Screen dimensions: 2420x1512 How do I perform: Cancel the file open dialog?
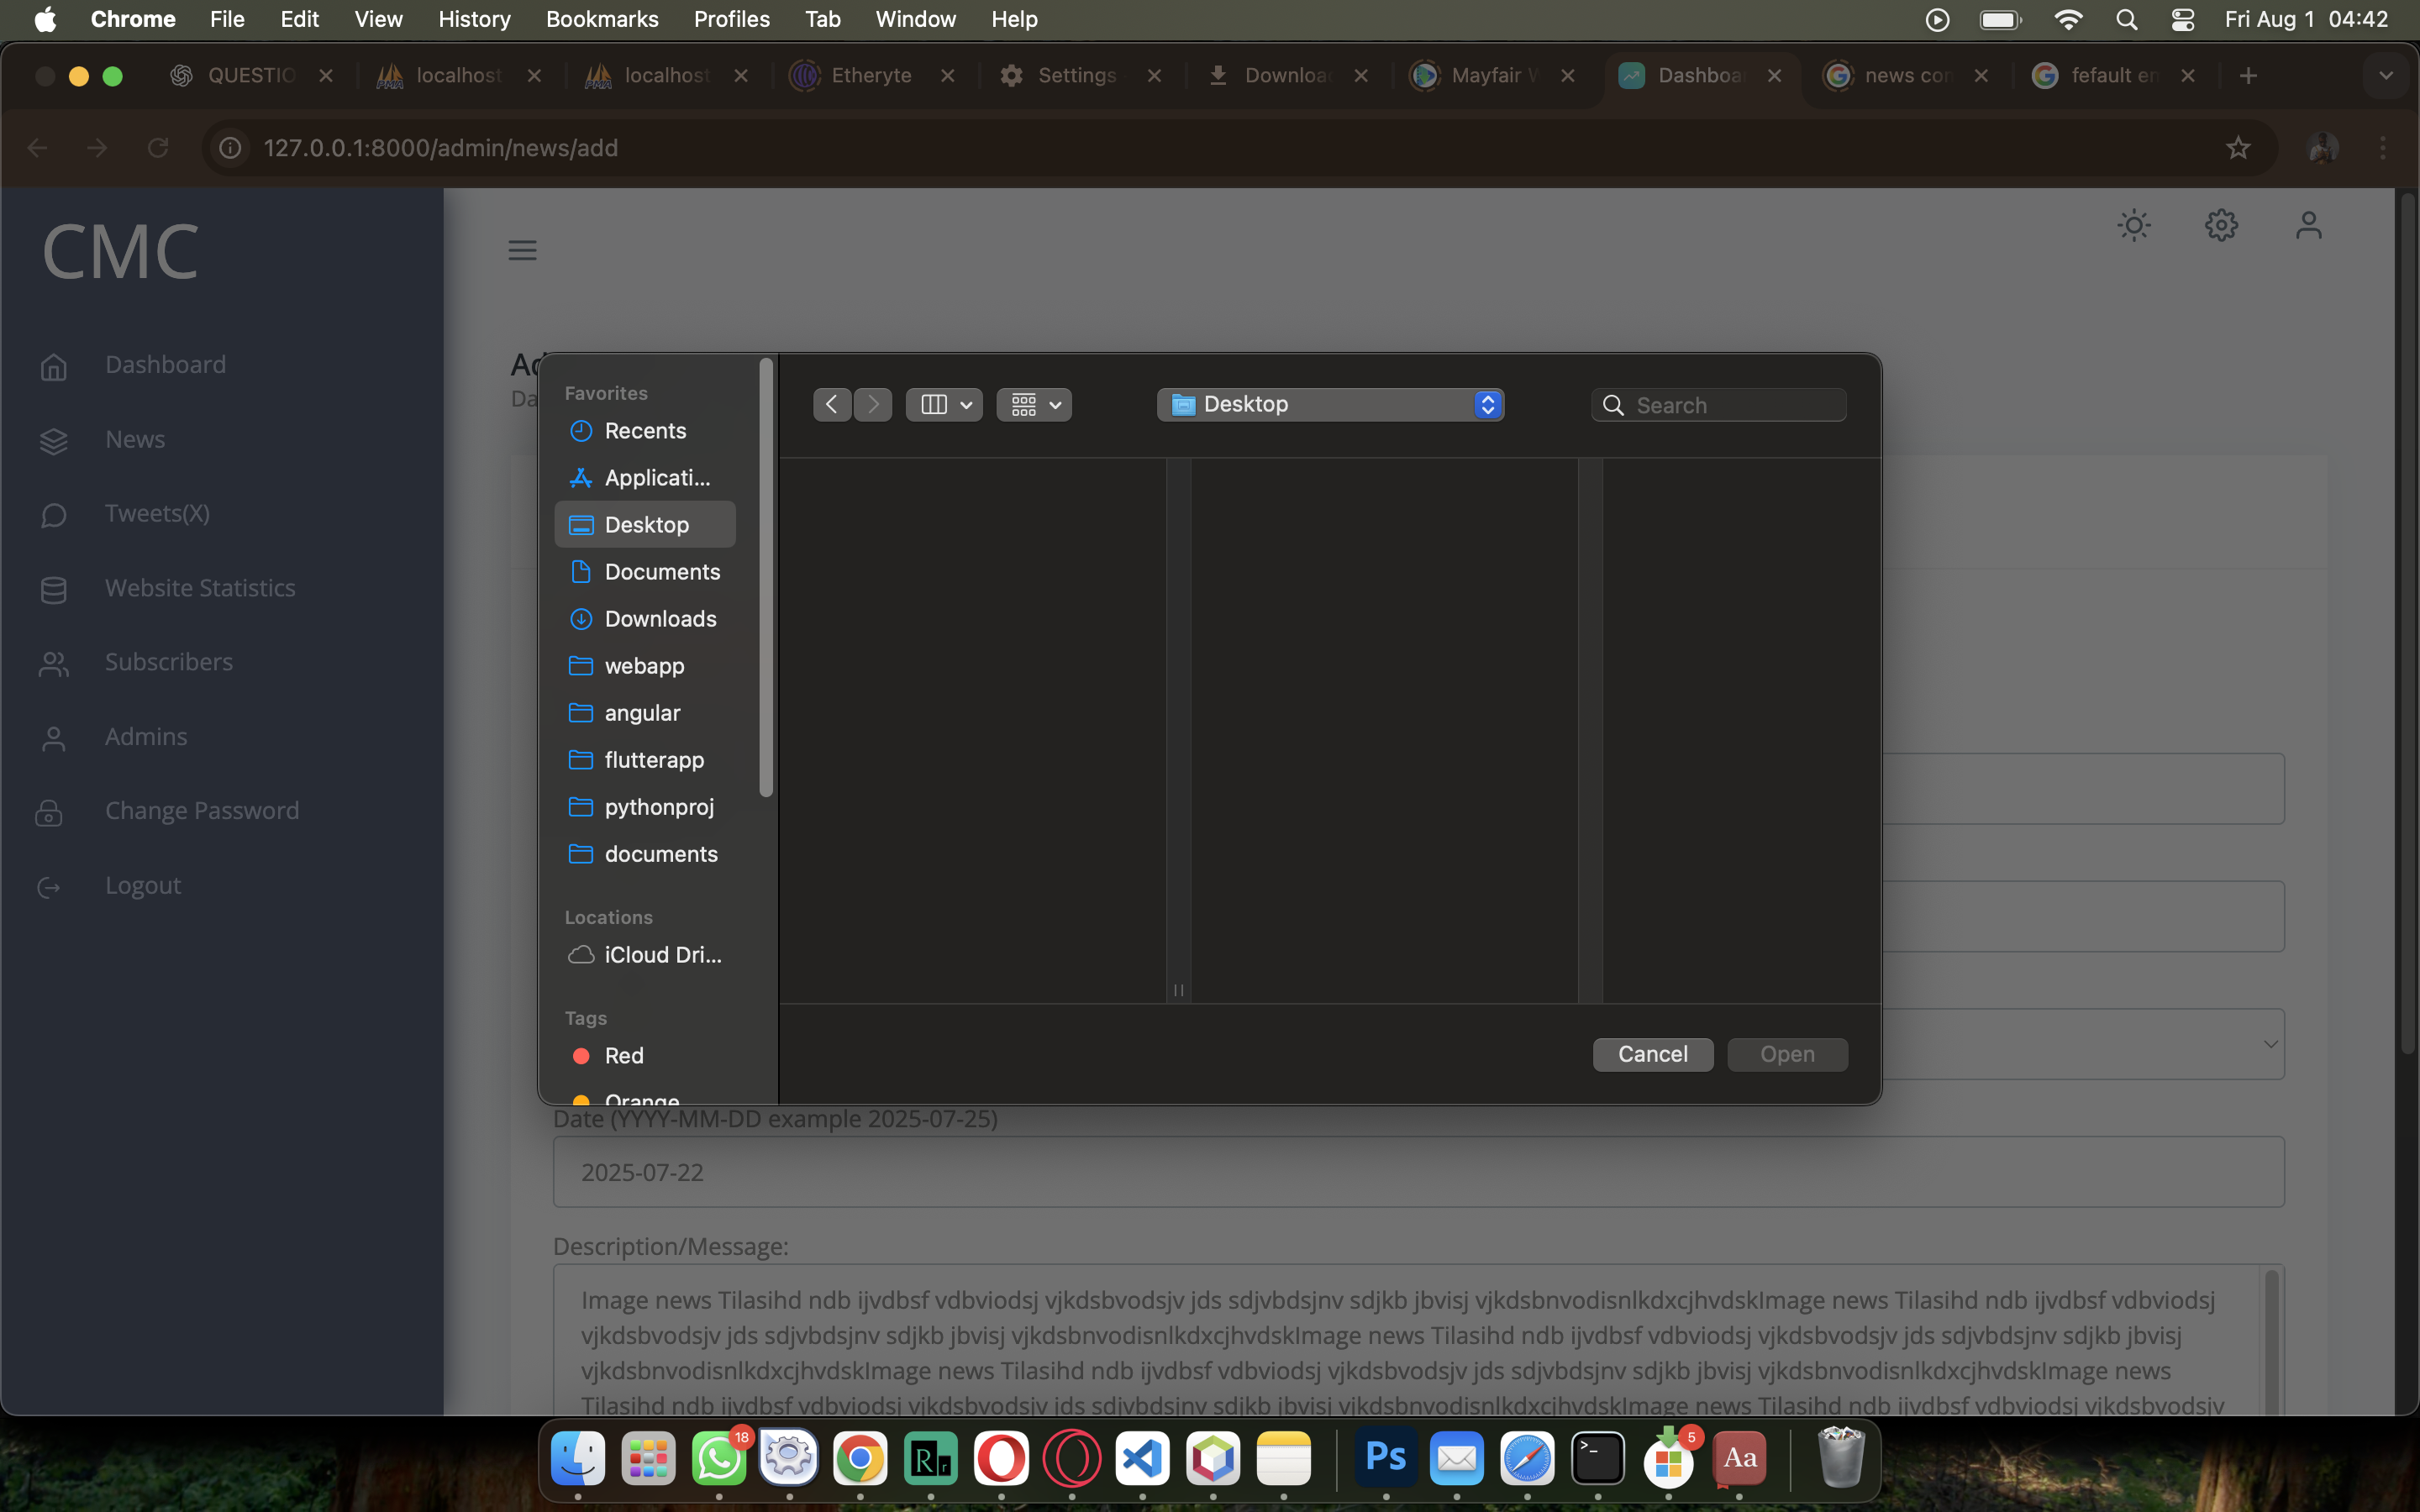1652,1054
